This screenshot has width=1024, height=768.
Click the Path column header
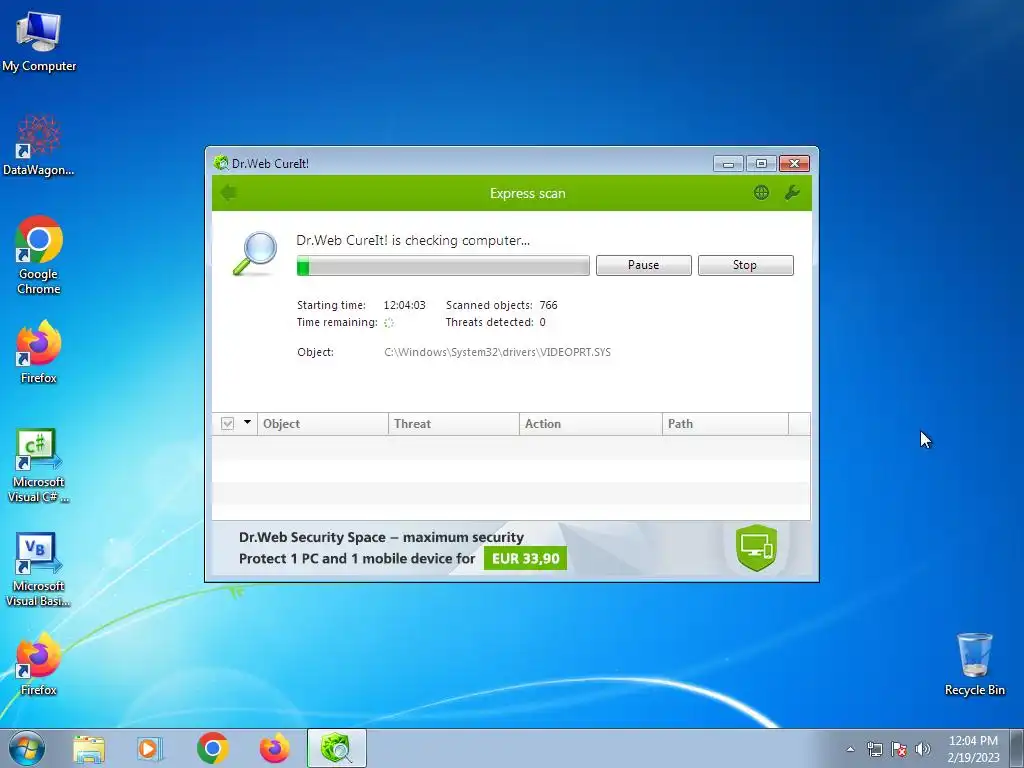coord(726,424)
